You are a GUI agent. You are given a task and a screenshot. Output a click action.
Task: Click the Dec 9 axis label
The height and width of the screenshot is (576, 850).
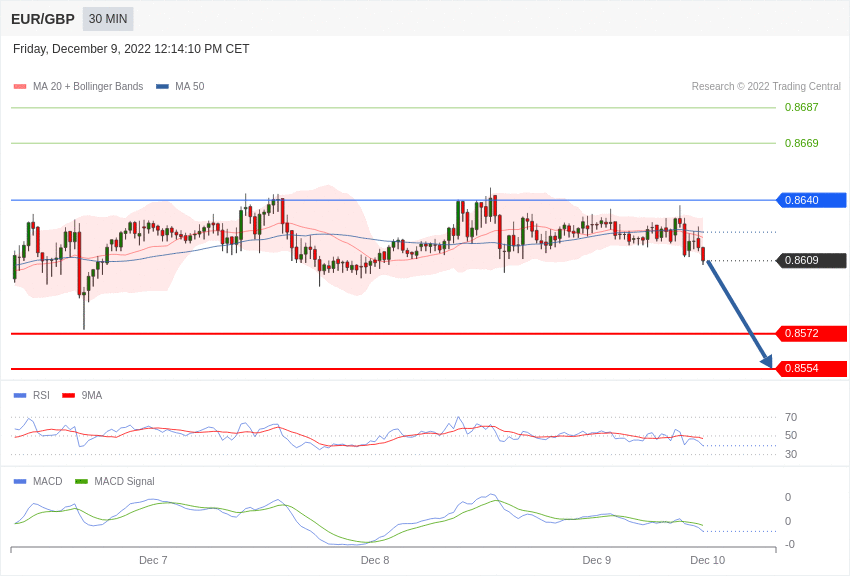[596, 560]
